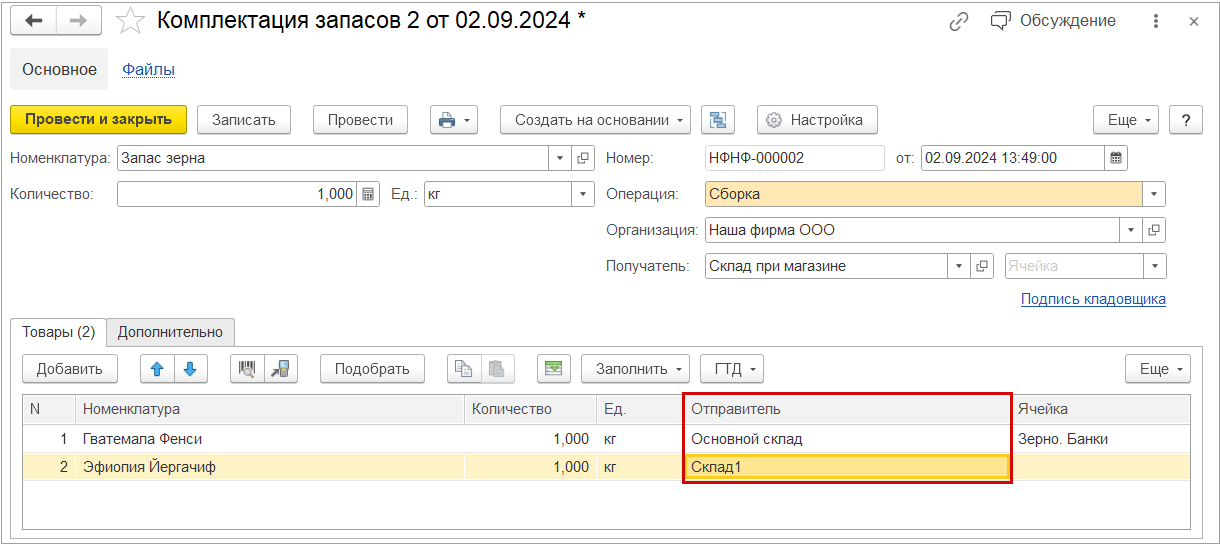Open Создать на основании dropdown

(x=596, y=120)
